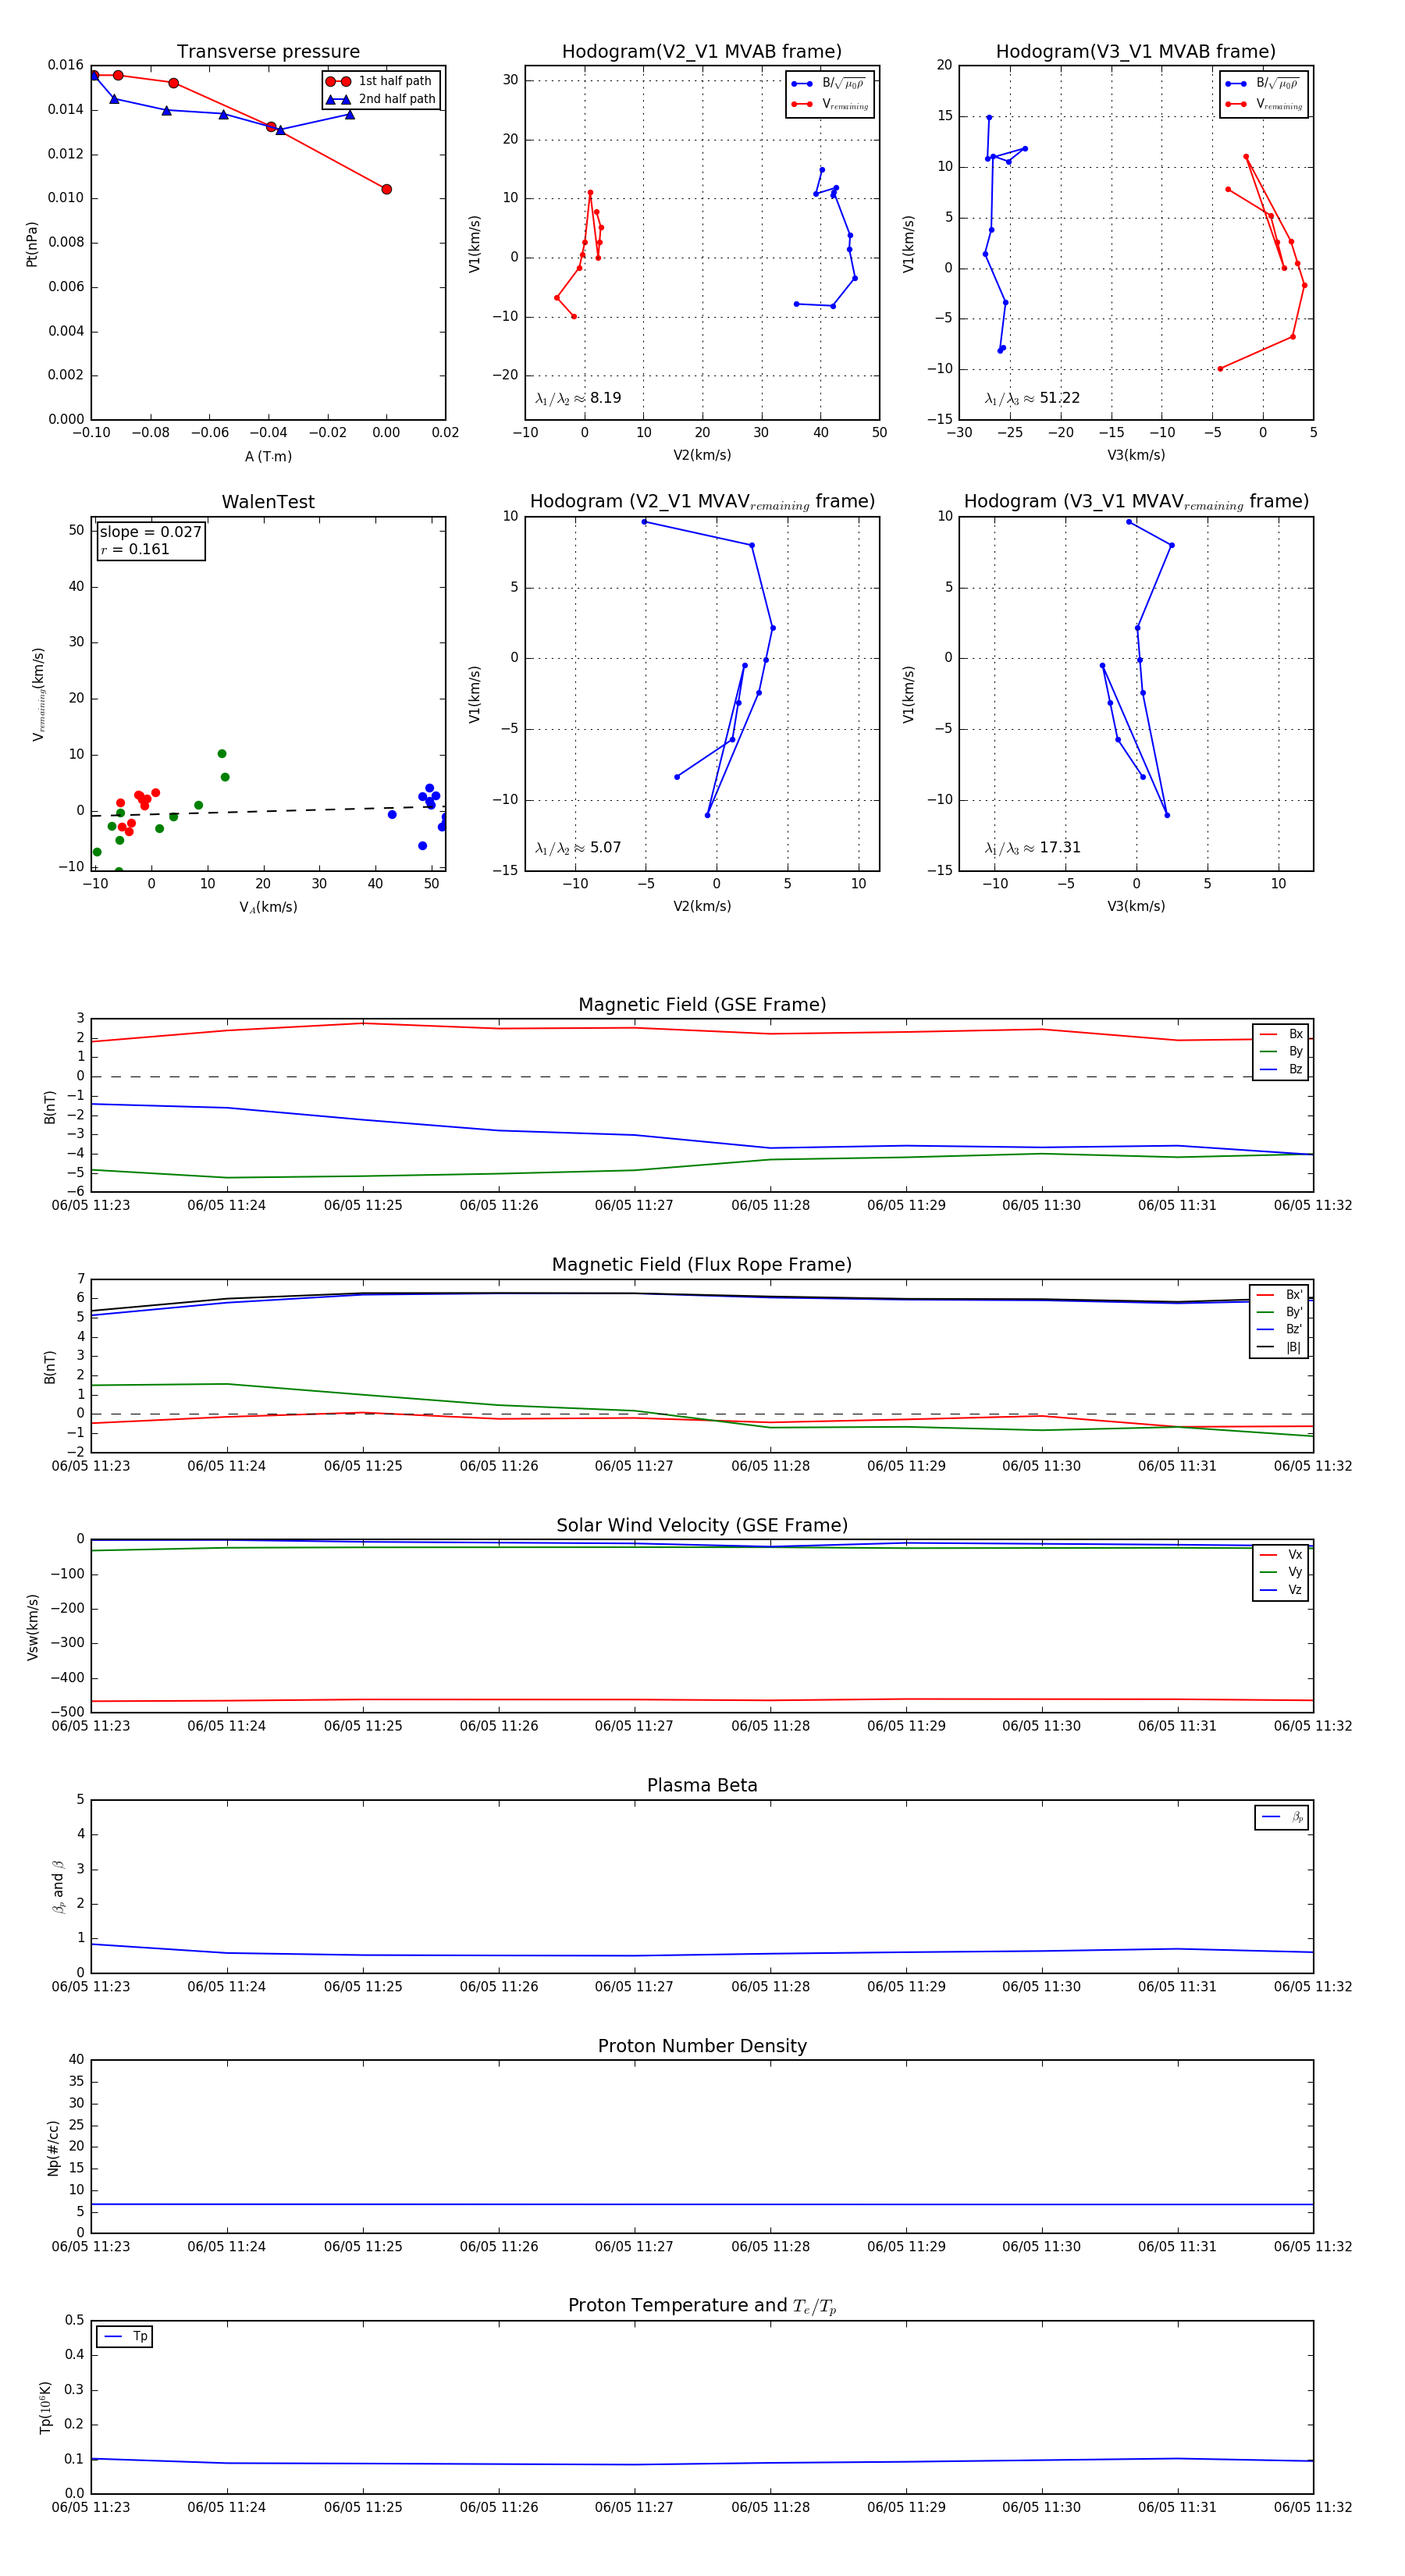Select Bz' in Flux Rope legend
Viewport: 1405px width, 2576px height.
(1279, 1330)
